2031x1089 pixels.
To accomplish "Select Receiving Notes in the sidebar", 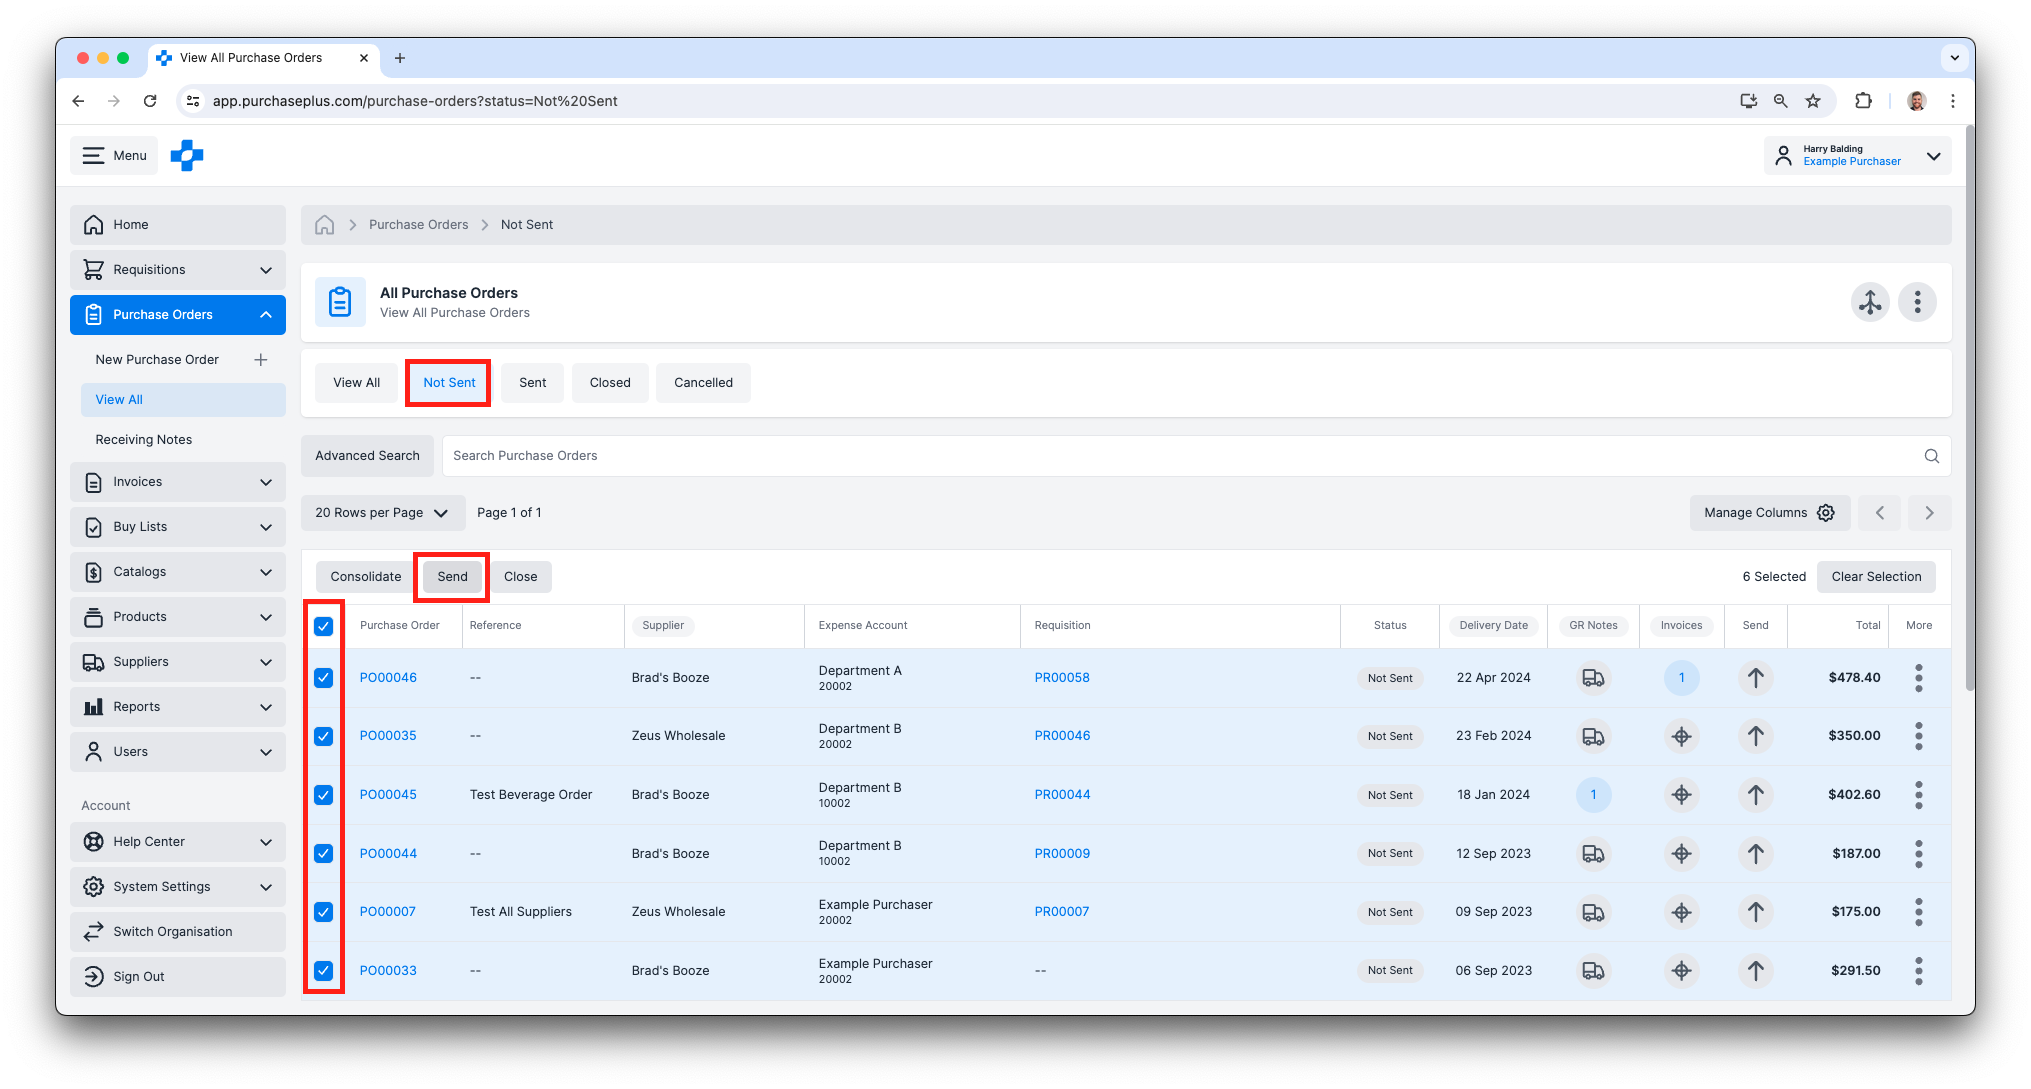I will point(144,440).
